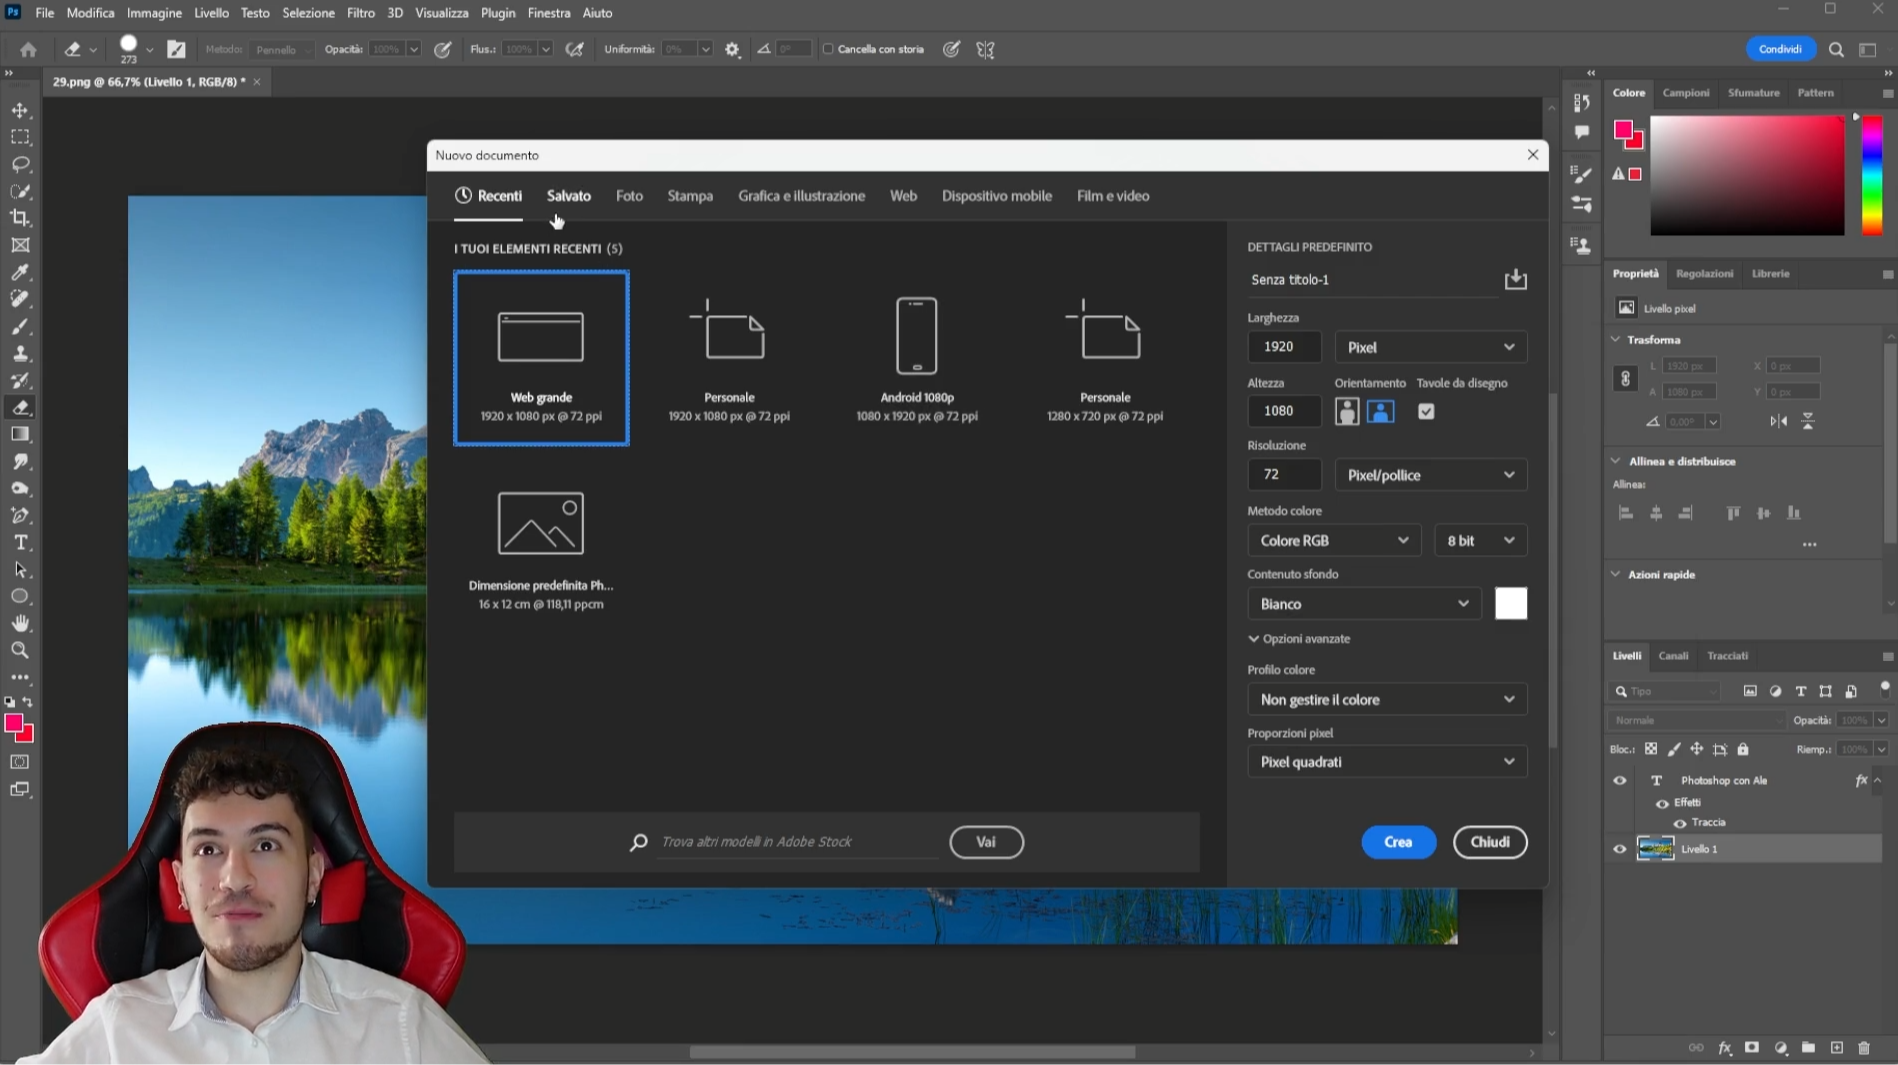Select the Zoom tool
This screenshot has height=1065, width=1898.
[x=20, y=651]
